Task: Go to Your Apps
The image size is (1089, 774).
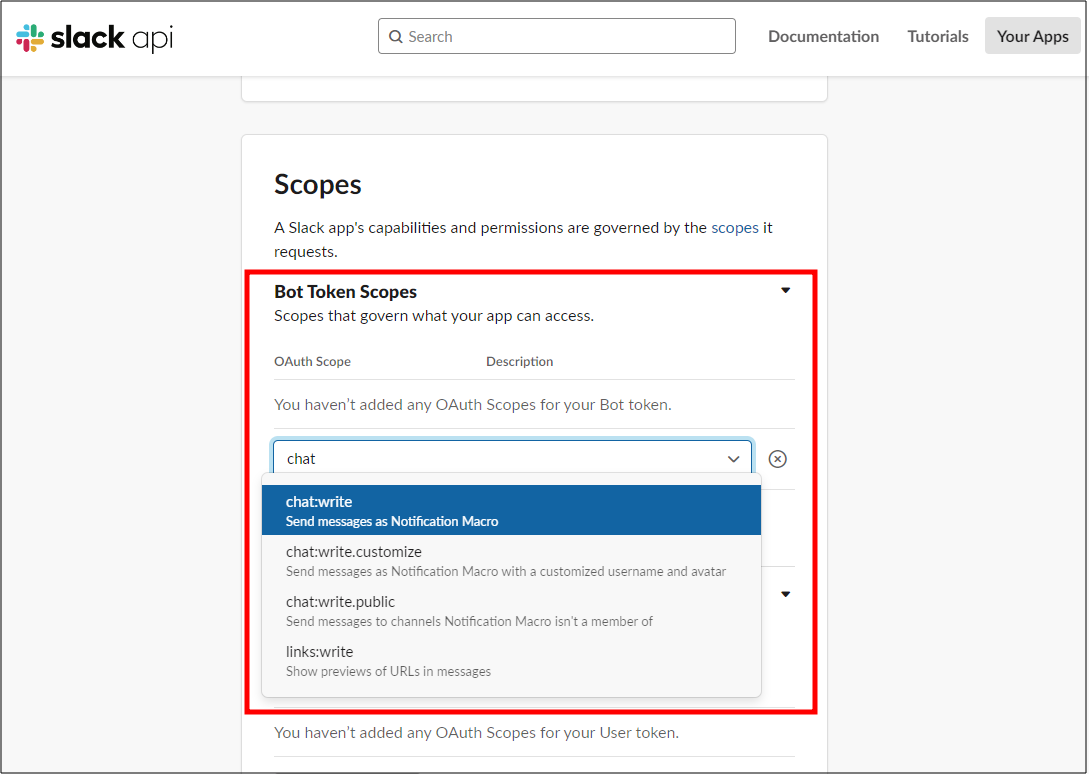Action: pos(1032,36)
